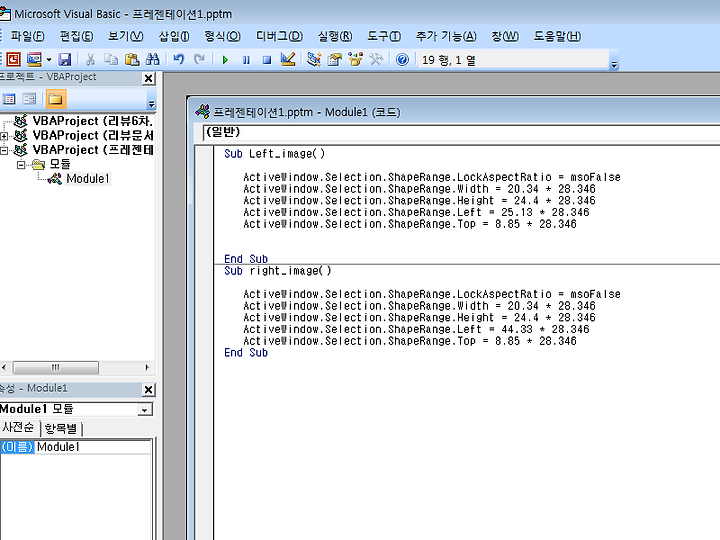
Task: Open the 창(W) menu
Action: pos(505,36)
